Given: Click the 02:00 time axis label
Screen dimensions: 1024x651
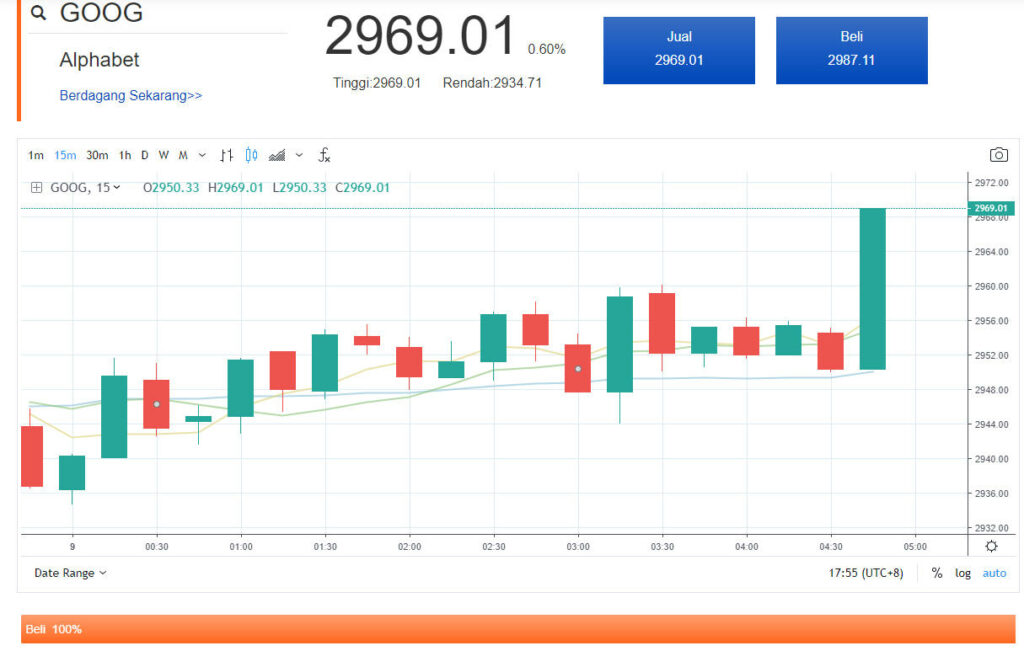Looking at the screenshot, I should point(409,547).
